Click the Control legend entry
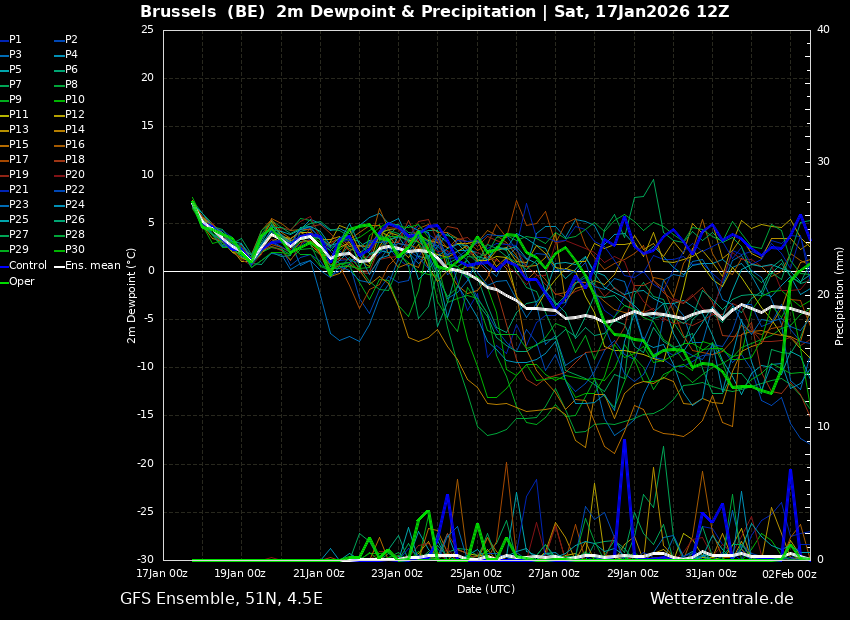The width and height of the screenshot is (850, 620). (24, 266)
